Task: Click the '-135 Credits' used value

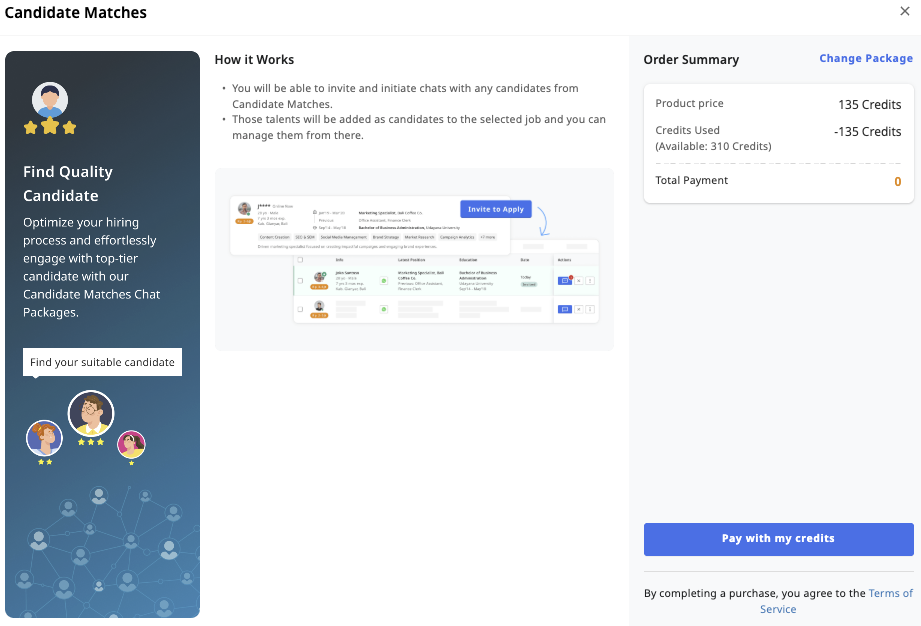Action: pos(868,132)
